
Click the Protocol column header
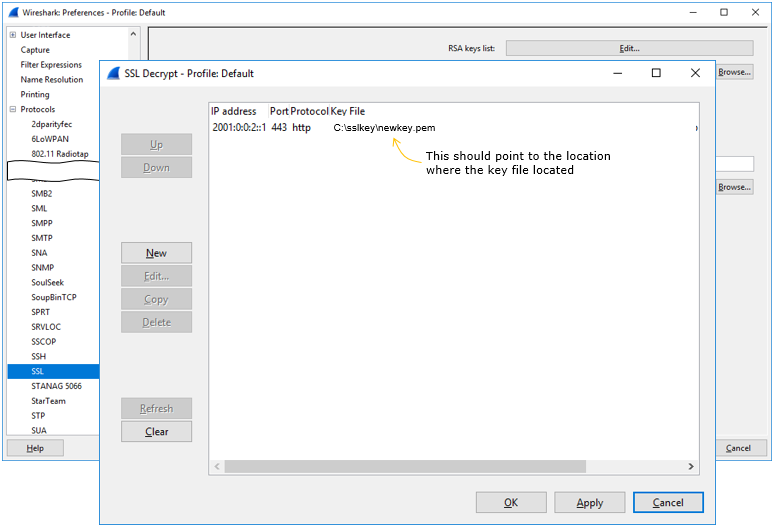point(309,111)
